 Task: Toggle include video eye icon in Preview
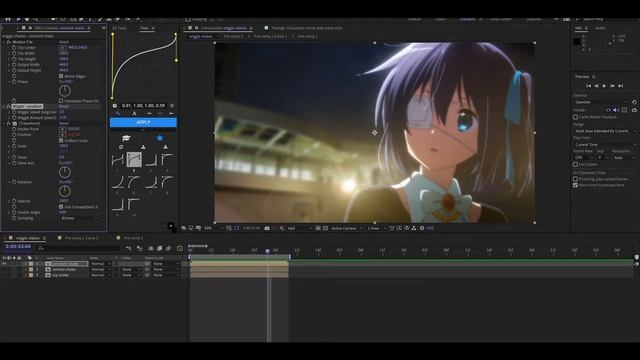(x=608, y=110)
